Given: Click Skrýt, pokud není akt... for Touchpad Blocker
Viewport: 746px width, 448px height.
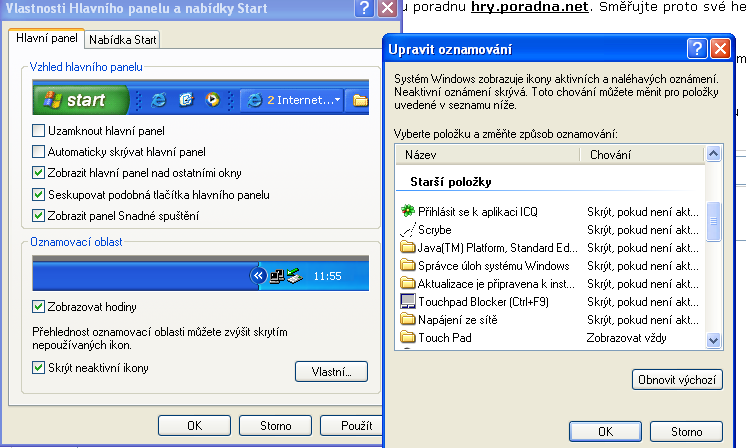Looking at the screenshot, I should 643,302.
